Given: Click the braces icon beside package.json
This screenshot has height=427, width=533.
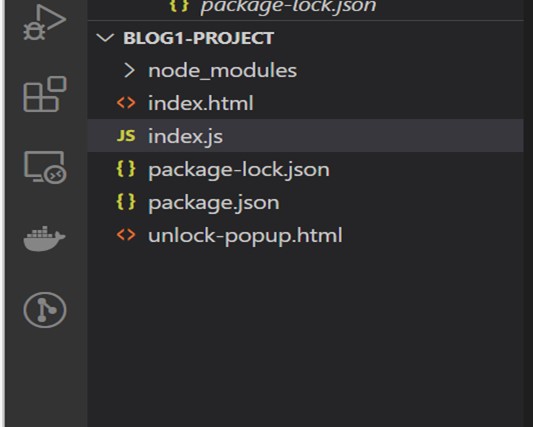Looking at the screenshot, I should [x=126, y=202].
